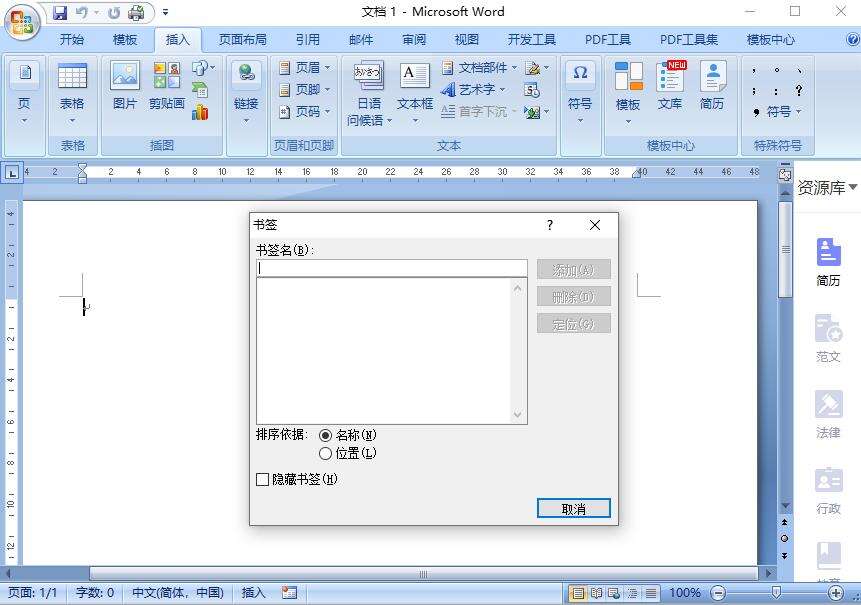Customize quick access toolbar dropdown arrow

(165, 12)
